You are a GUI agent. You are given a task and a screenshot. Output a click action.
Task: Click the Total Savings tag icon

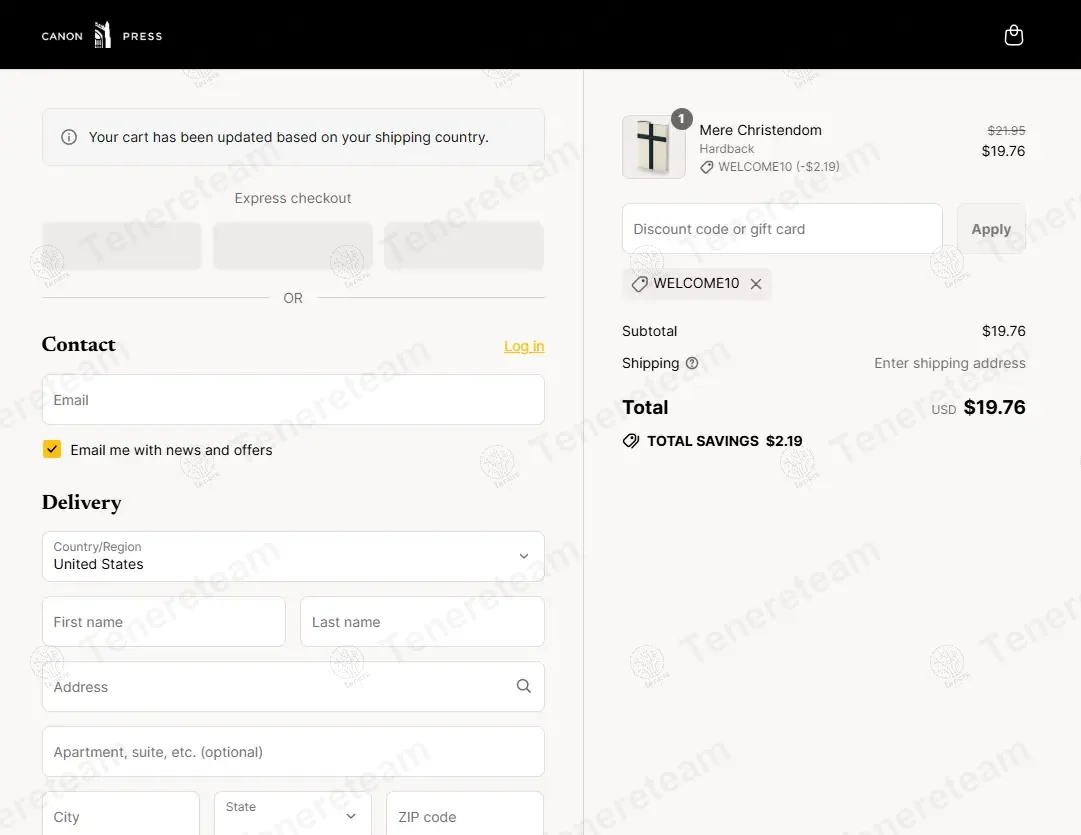click(x=631, y=441)
